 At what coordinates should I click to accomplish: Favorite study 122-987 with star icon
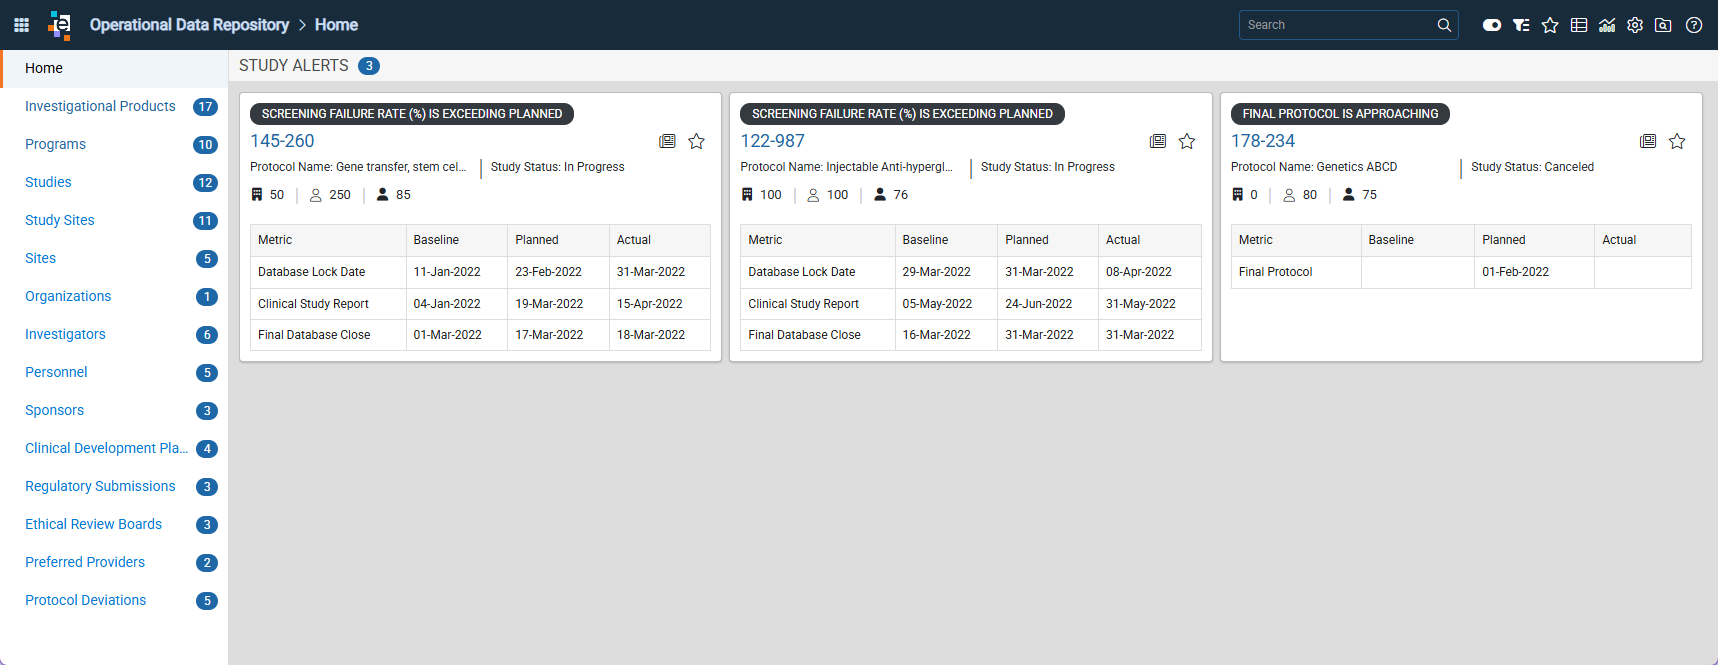point(1187,141)
